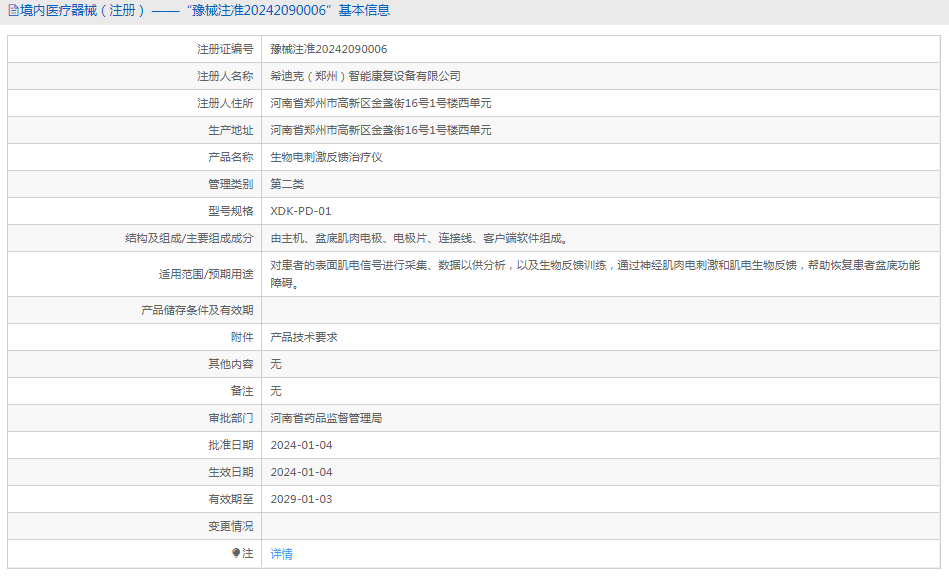Viewport: 949px width, 577px height.
Task: Click the composition text starting with 由主机
Action: pyautogui.click(x=419, y=239)
